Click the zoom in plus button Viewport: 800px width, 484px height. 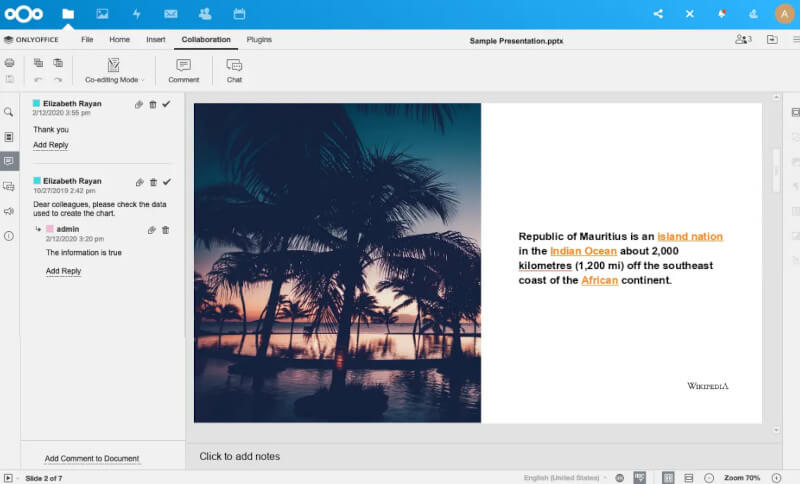click(x=776, y=478)
